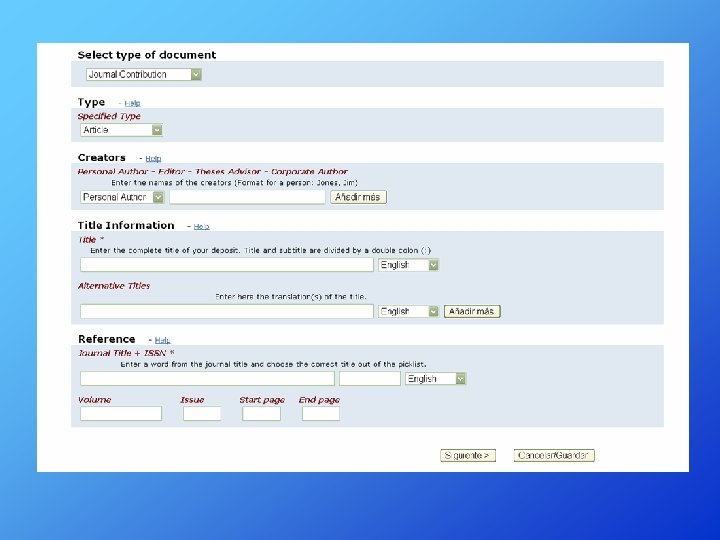
Task: Open the Title language dropdown
Action: [x=408, y=265]
